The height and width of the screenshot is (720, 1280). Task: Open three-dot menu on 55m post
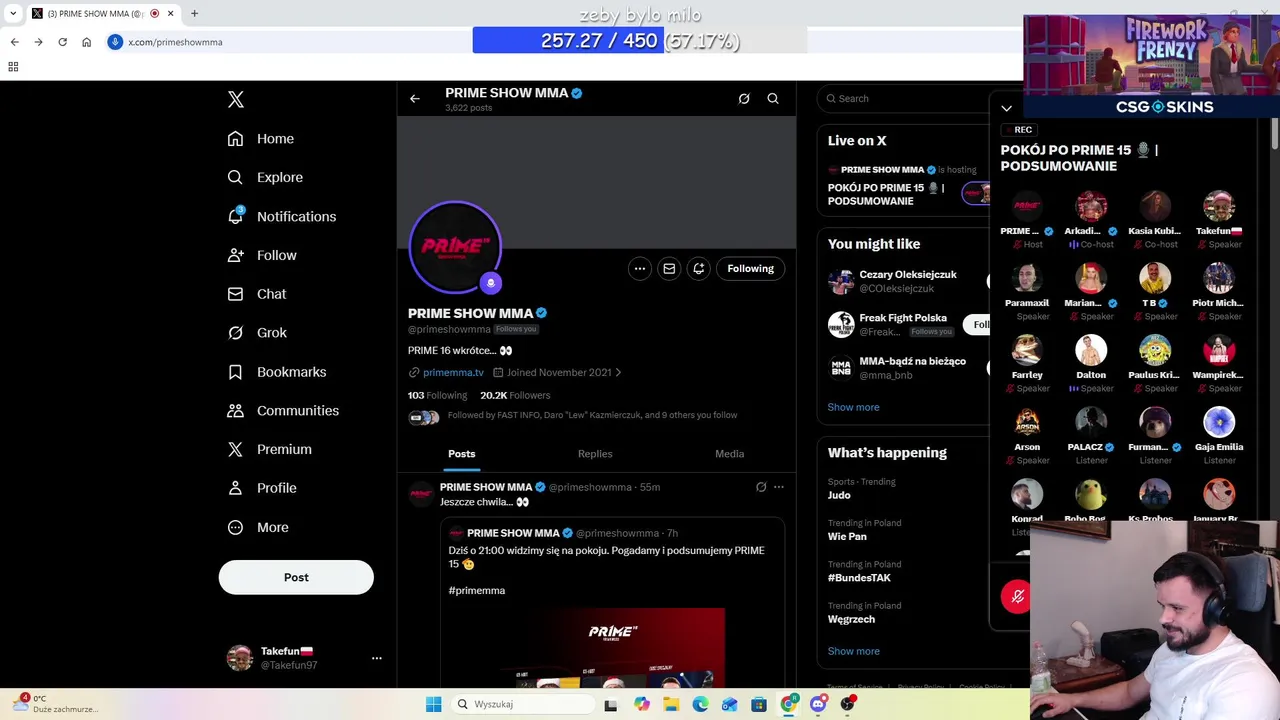pos(779,487)
